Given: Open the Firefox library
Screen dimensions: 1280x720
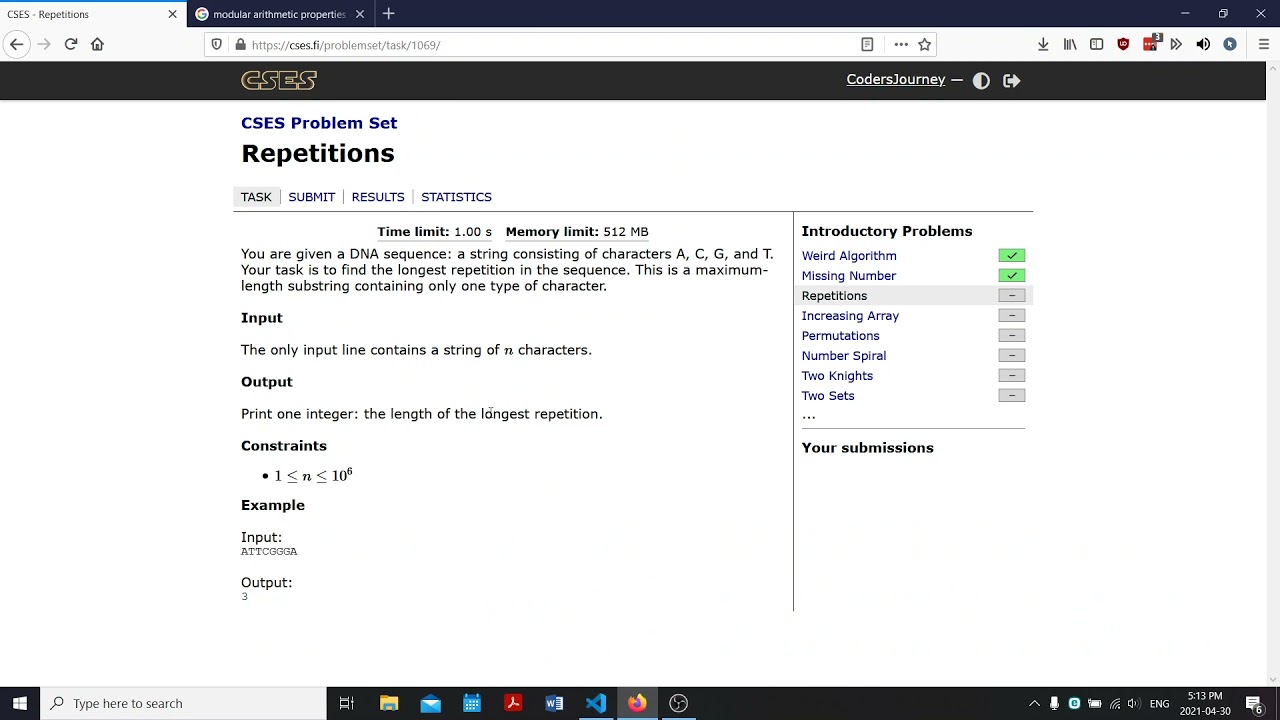Looking at the screenshot, I should 1070,44.
